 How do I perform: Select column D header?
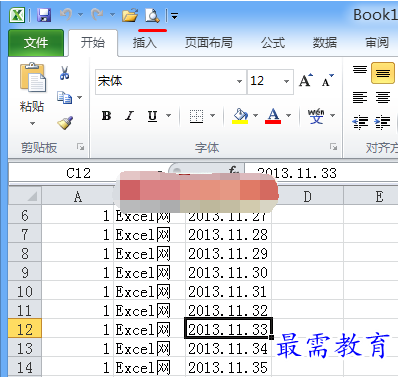pos(307,196)
